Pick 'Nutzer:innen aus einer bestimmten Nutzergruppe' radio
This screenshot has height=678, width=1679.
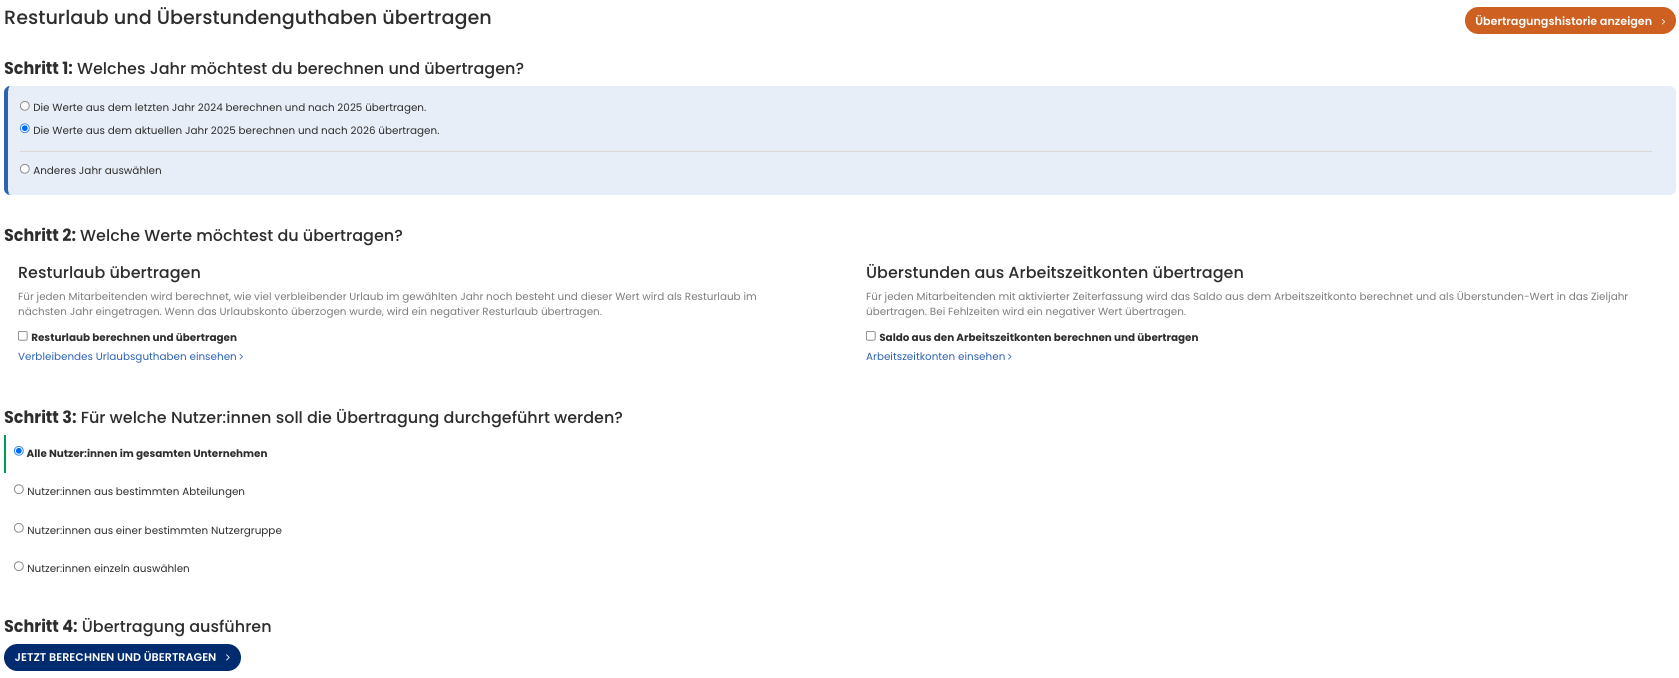(19, 528)
